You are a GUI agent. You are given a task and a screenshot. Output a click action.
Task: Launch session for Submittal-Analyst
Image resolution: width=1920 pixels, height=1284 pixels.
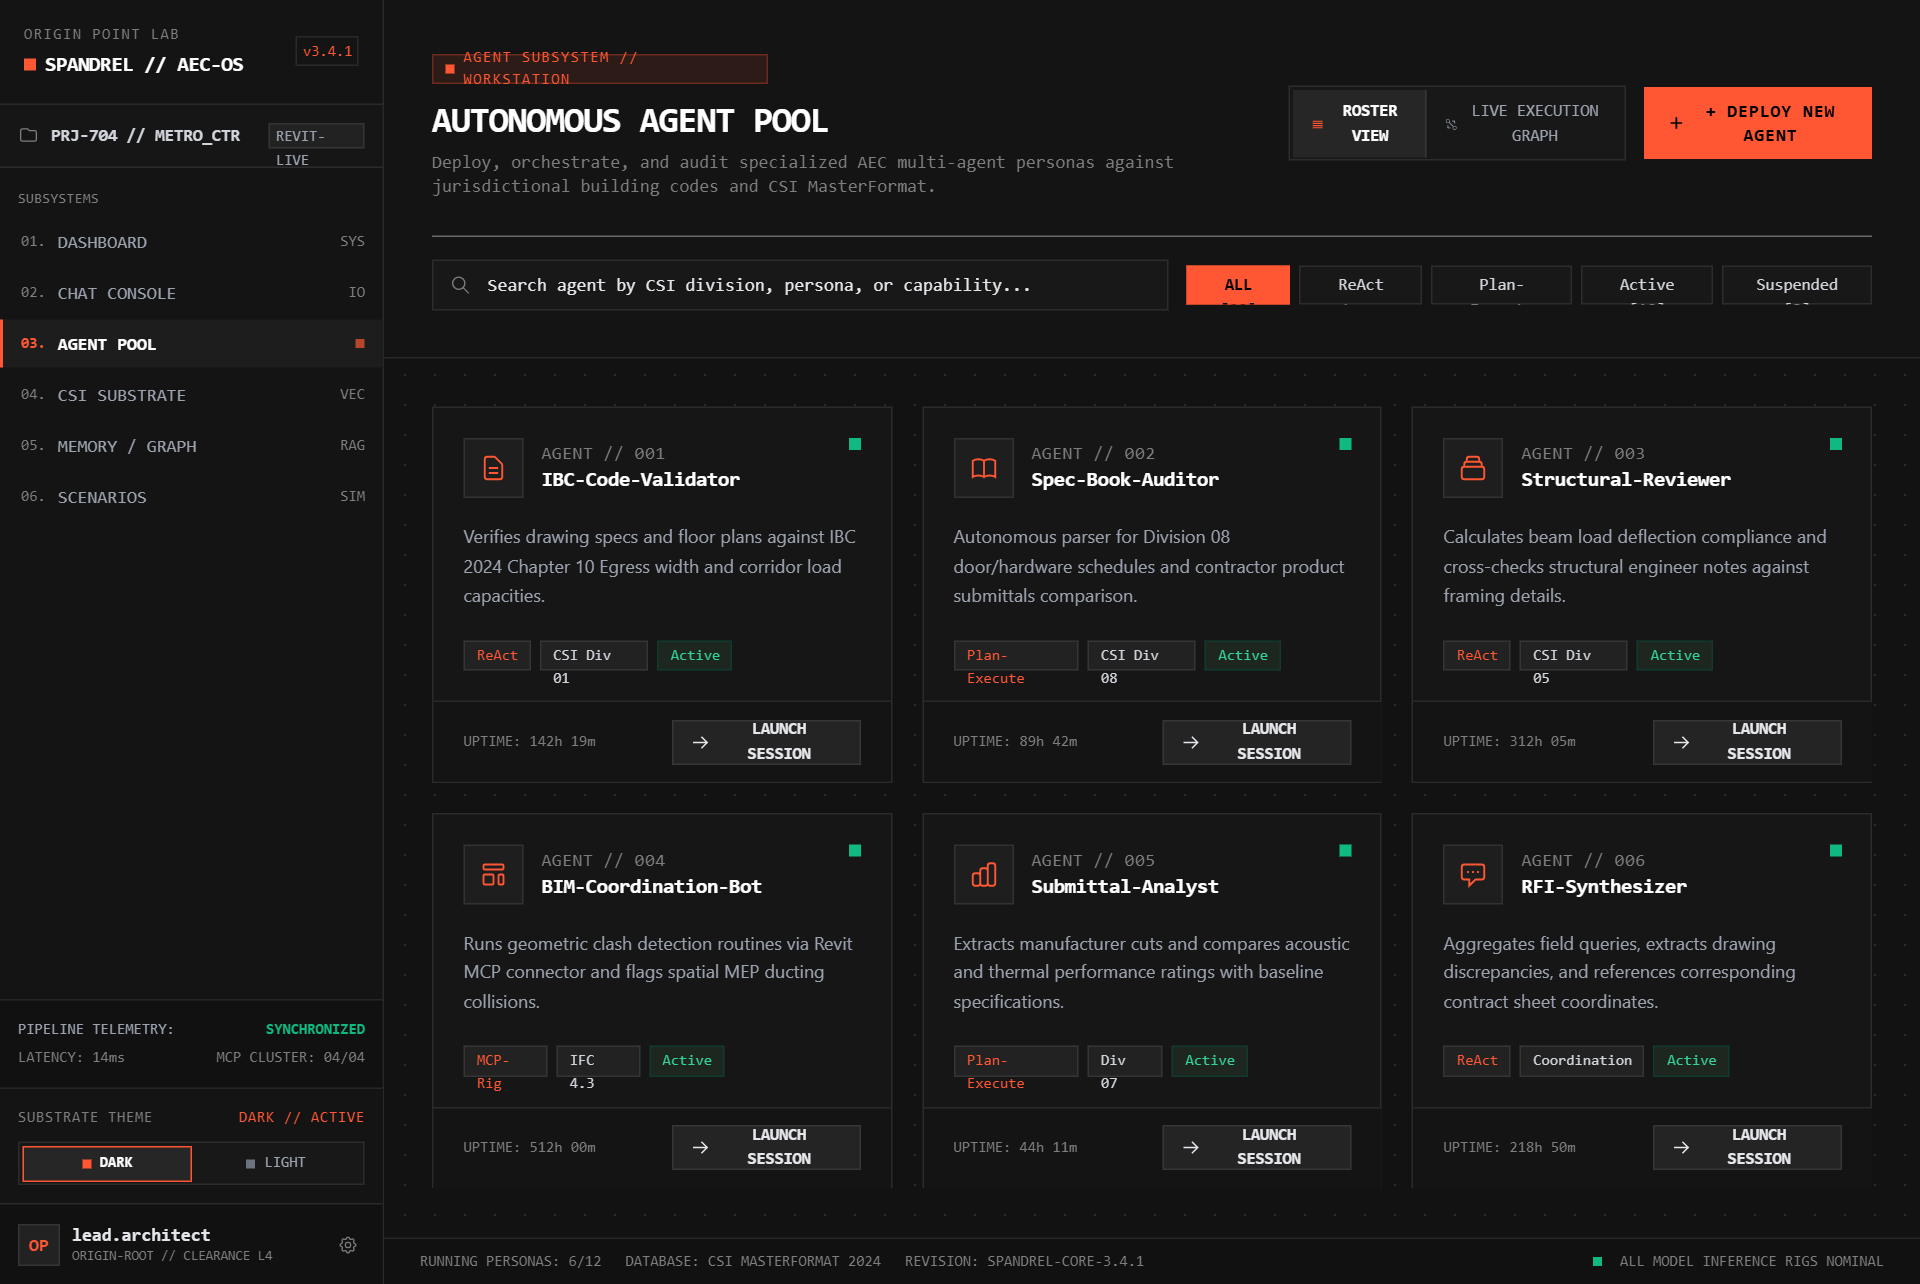coord(1256,1147)
